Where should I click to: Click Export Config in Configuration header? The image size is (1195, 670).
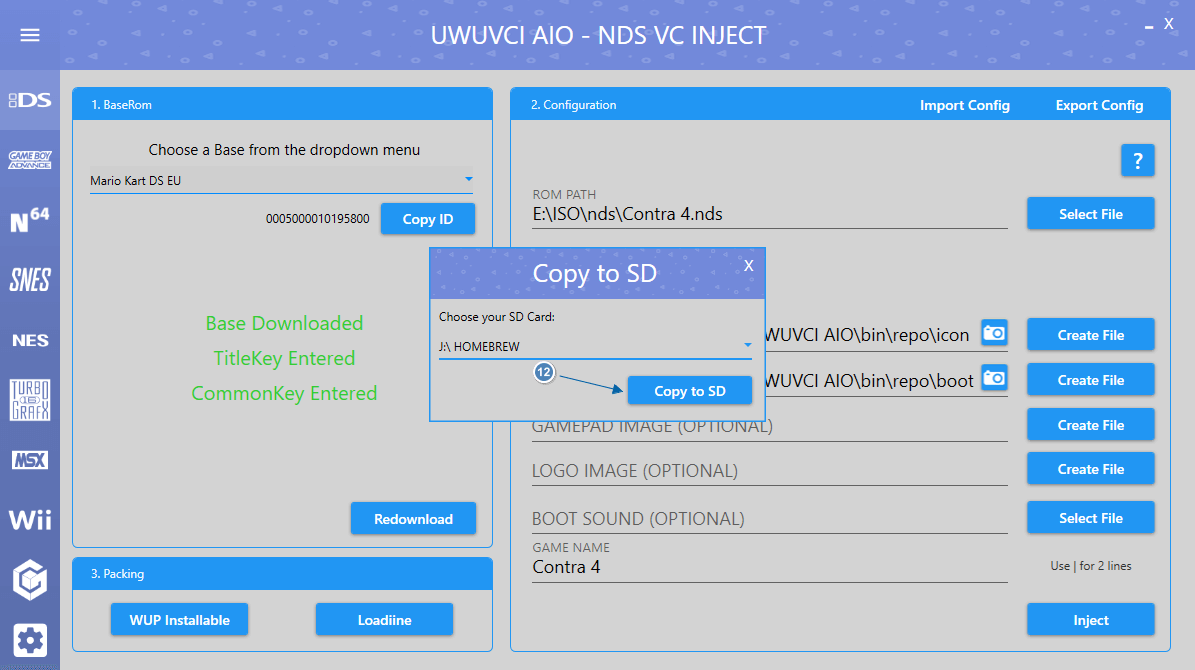[1099, 105]
